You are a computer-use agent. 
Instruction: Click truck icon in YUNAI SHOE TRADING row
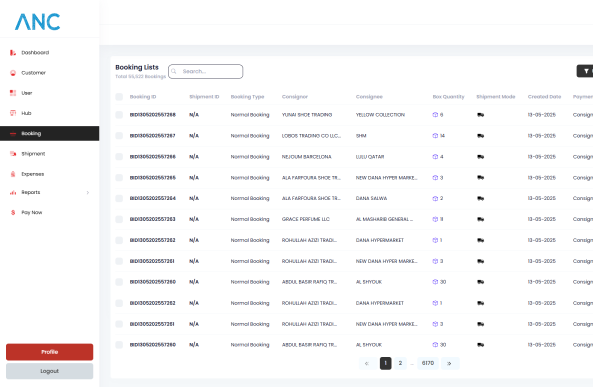480,115
